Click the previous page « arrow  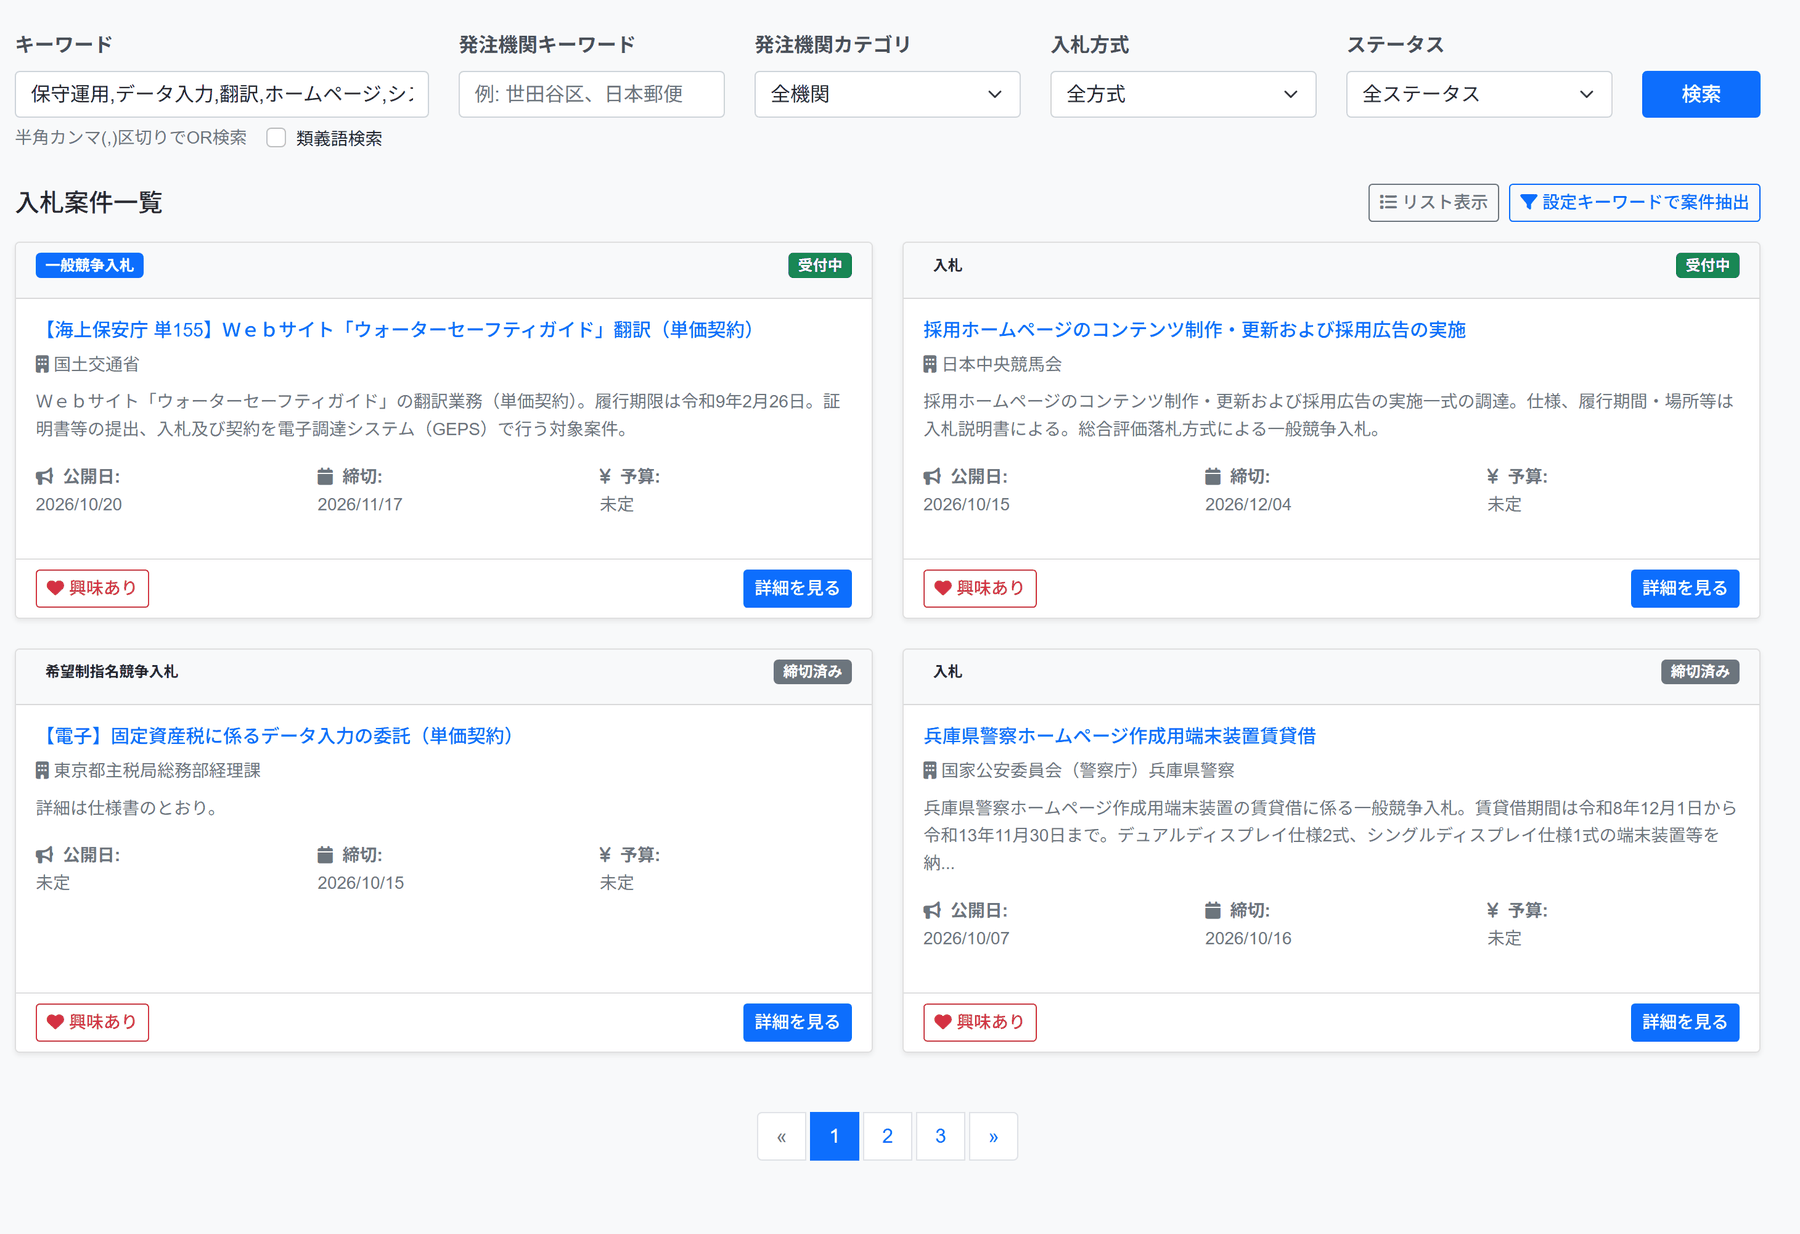pos(781,1136)
